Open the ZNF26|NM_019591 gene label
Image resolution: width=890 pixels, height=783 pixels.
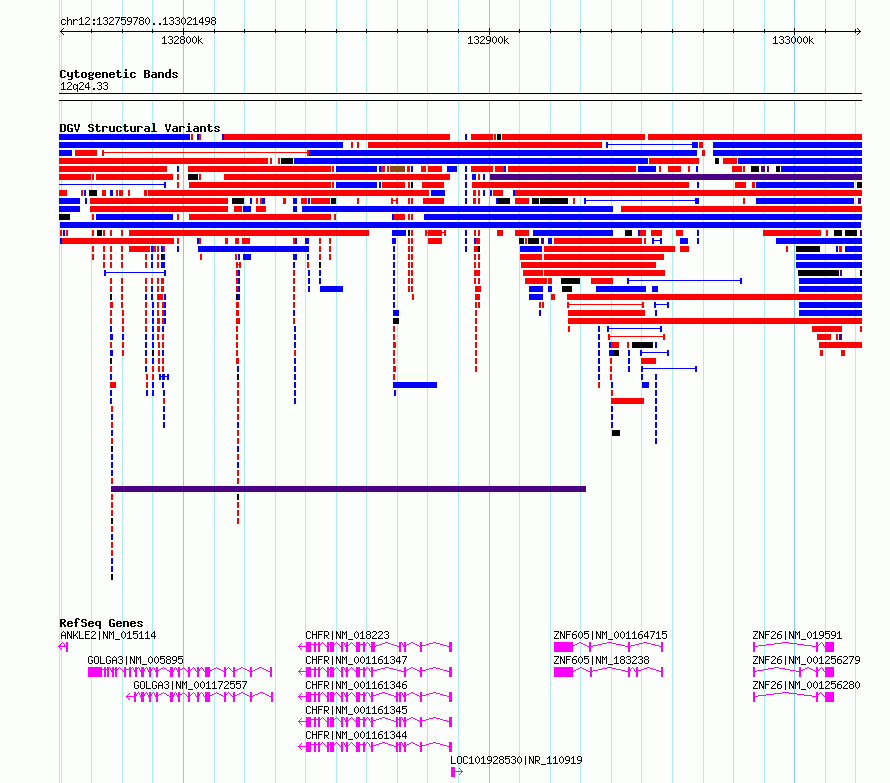[797, 635]
